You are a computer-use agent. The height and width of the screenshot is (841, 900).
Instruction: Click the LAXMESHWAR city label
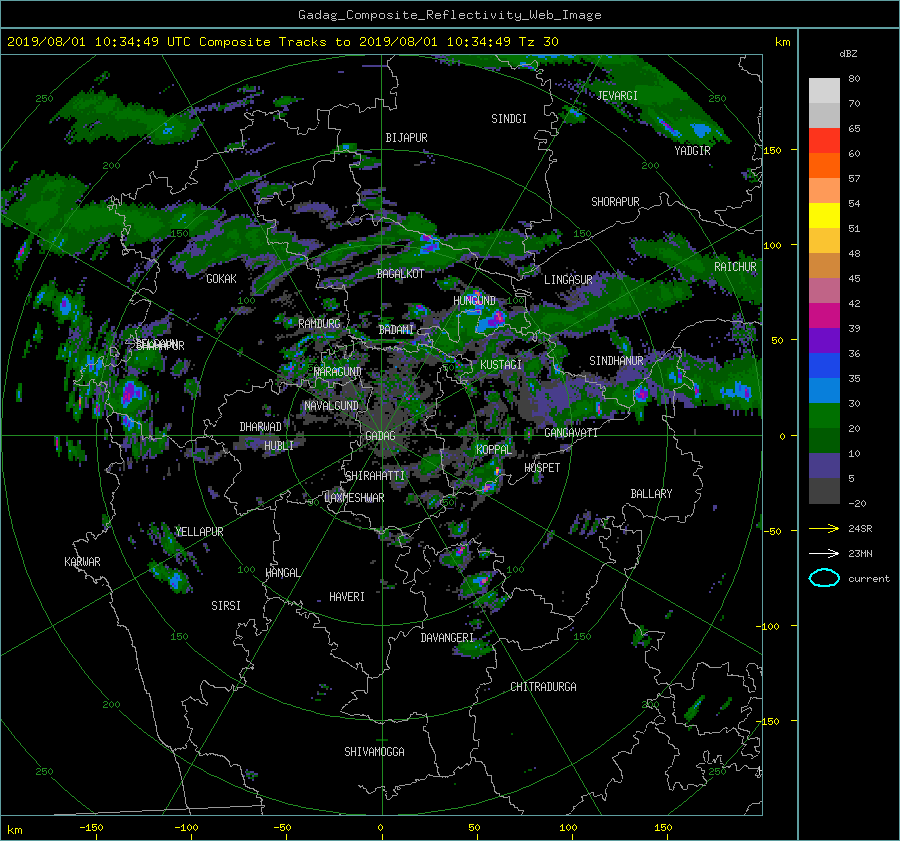click(x=354, y=498)
